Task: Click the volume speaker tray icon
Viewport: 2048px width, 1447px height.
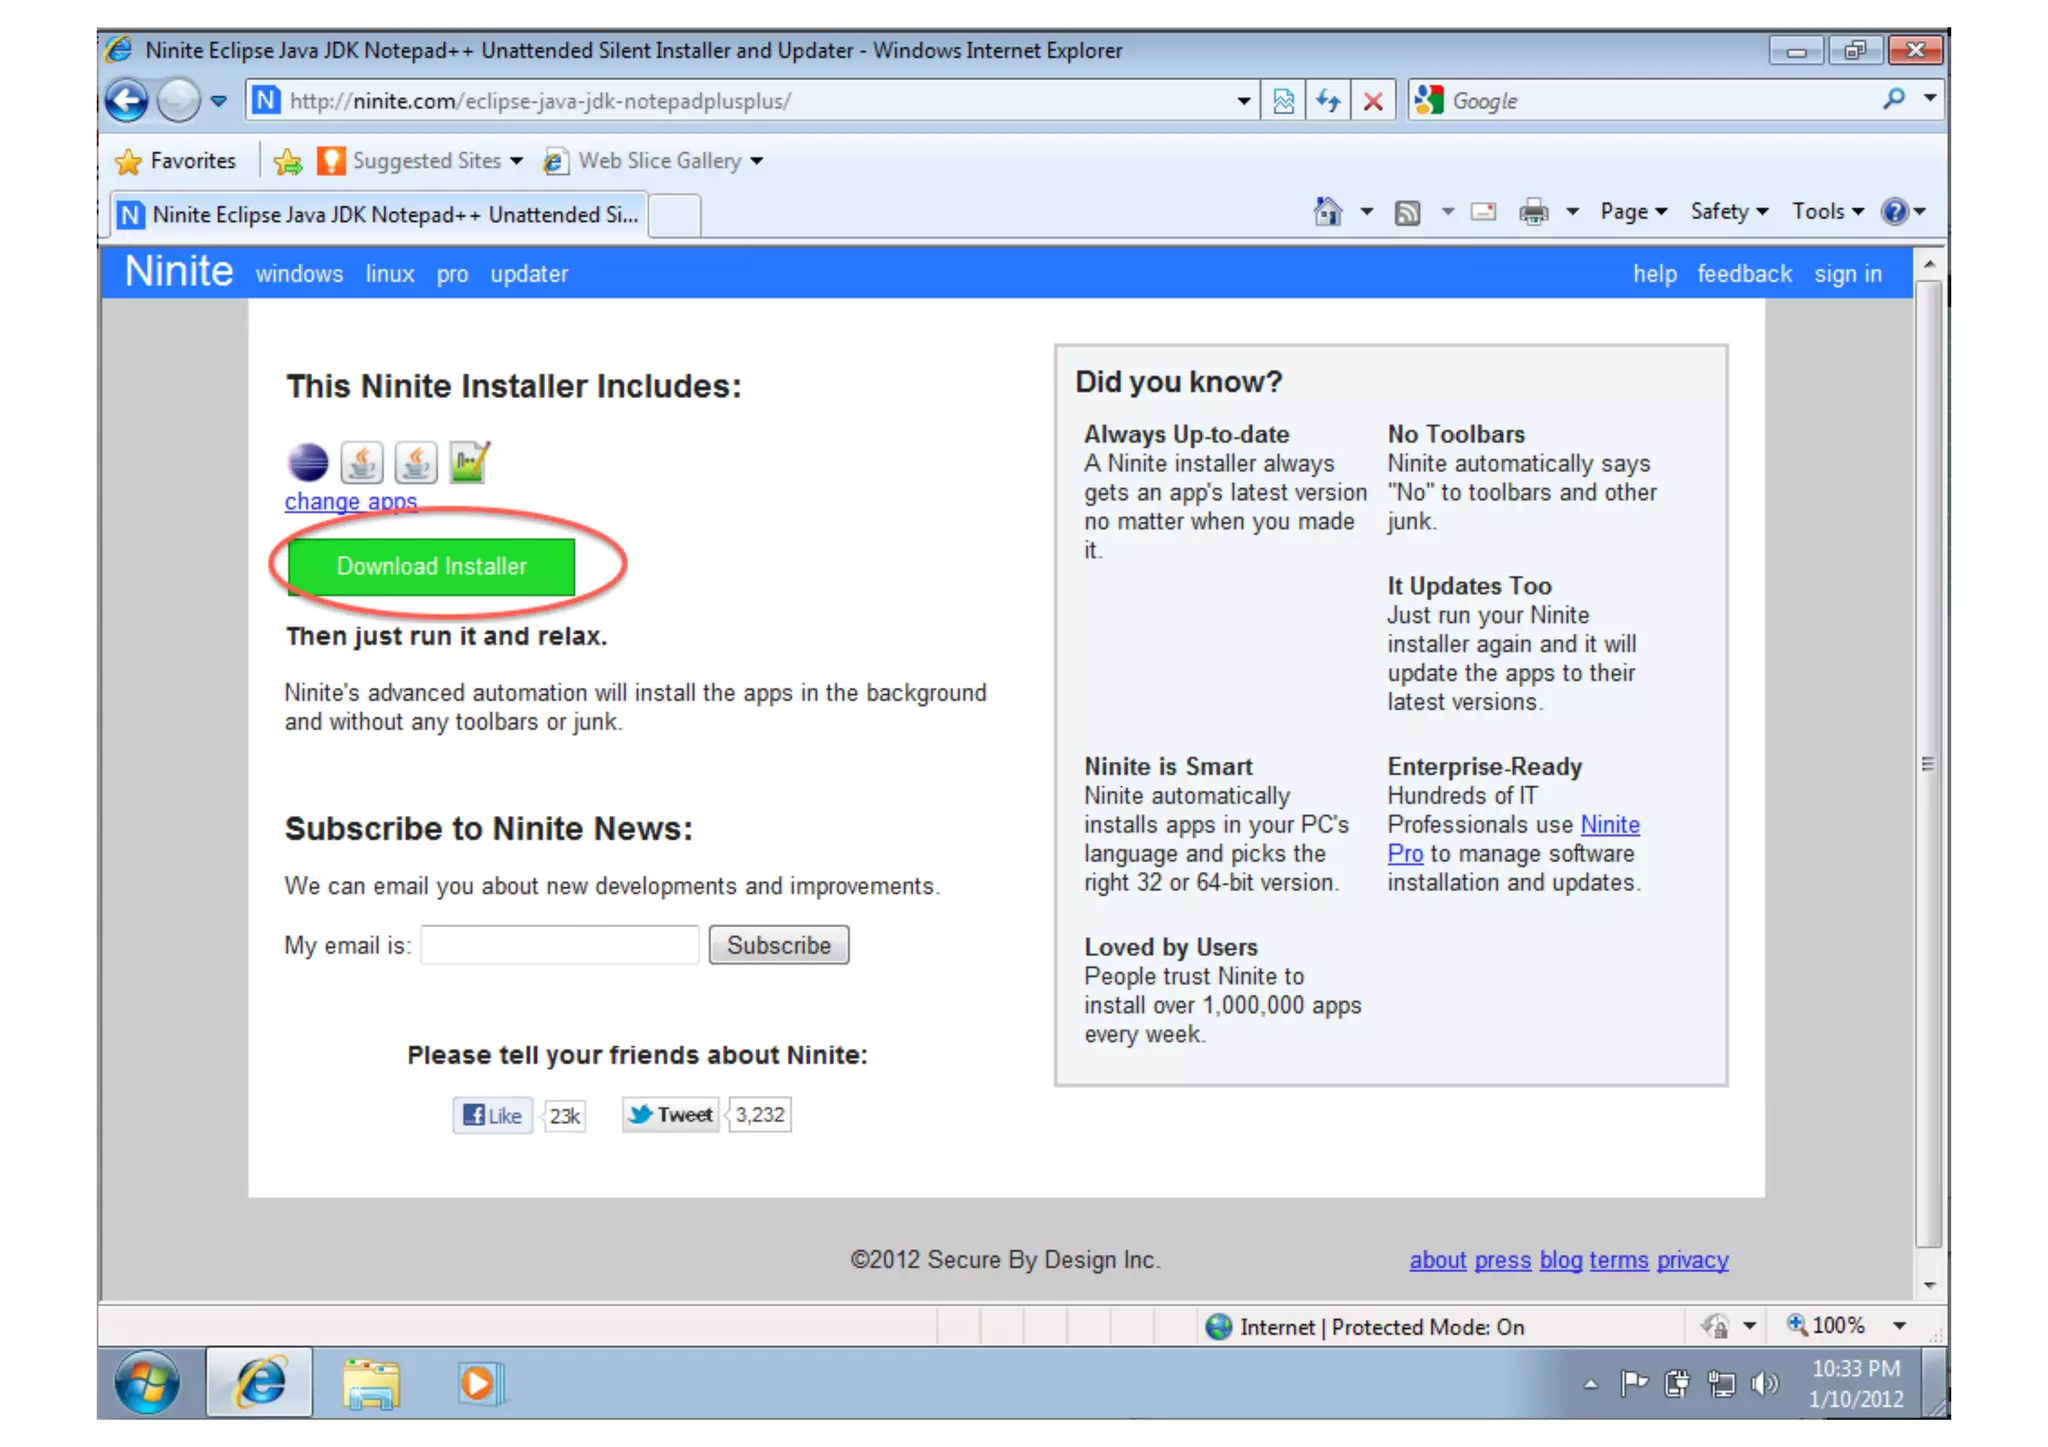Action: click(x=1765, y=1384)
